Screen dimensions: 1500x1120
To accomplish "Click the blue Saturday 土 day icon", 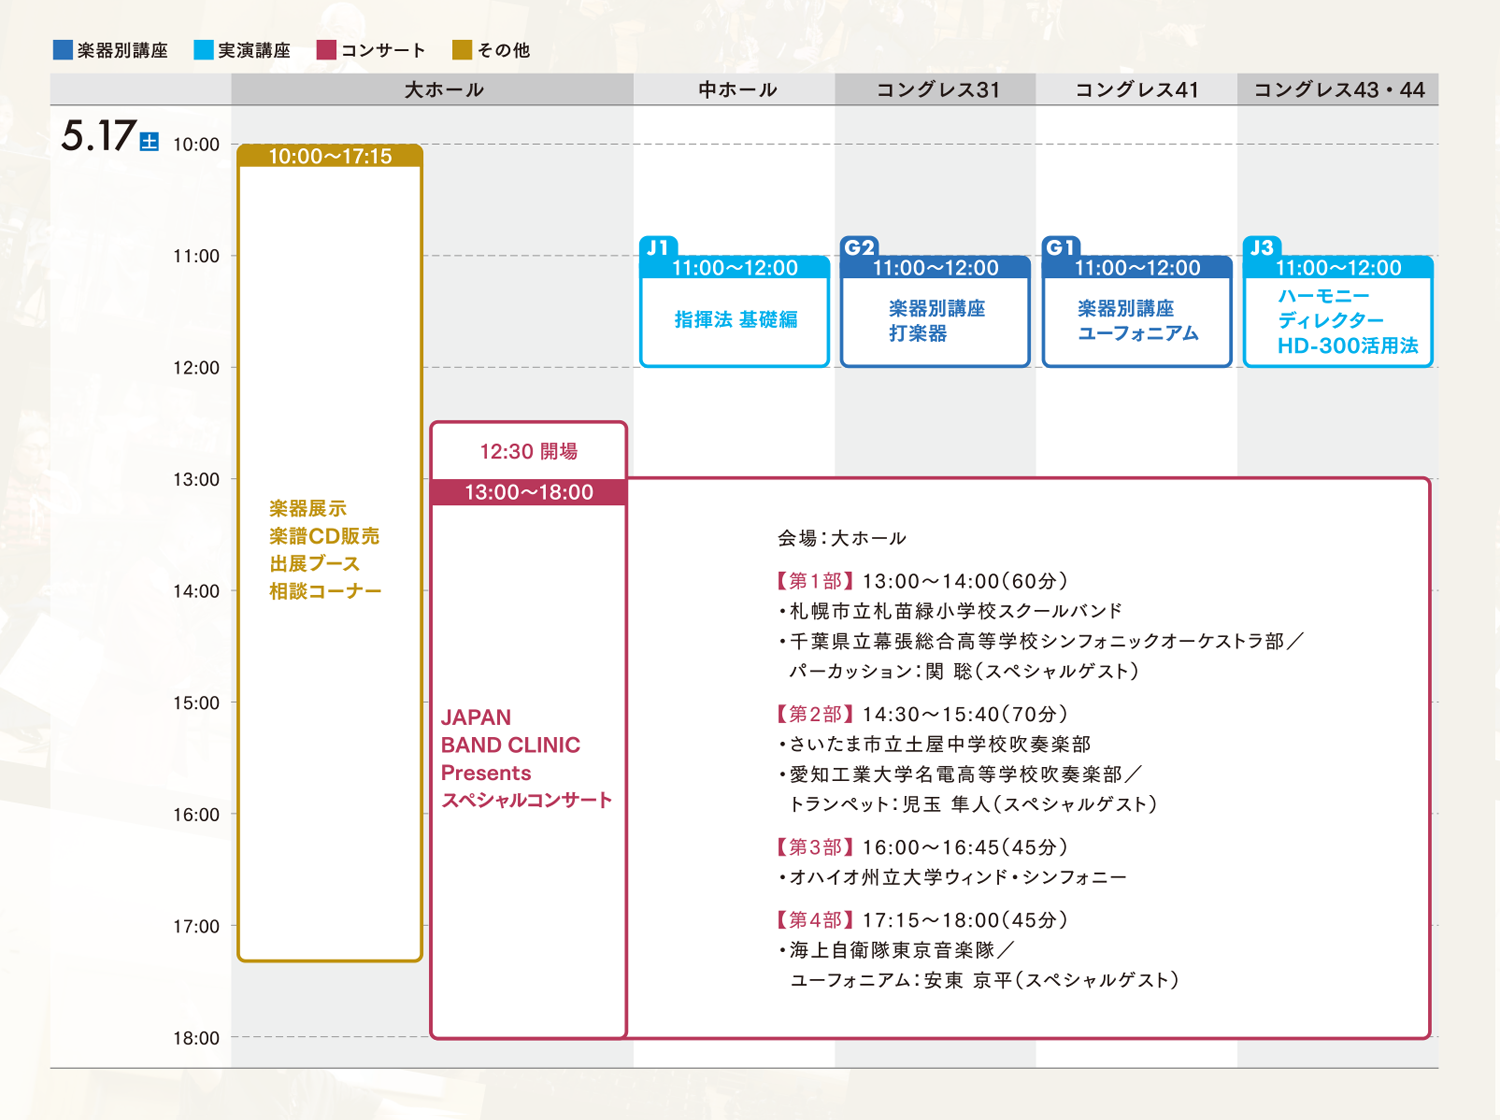I will tap(149, 142).
